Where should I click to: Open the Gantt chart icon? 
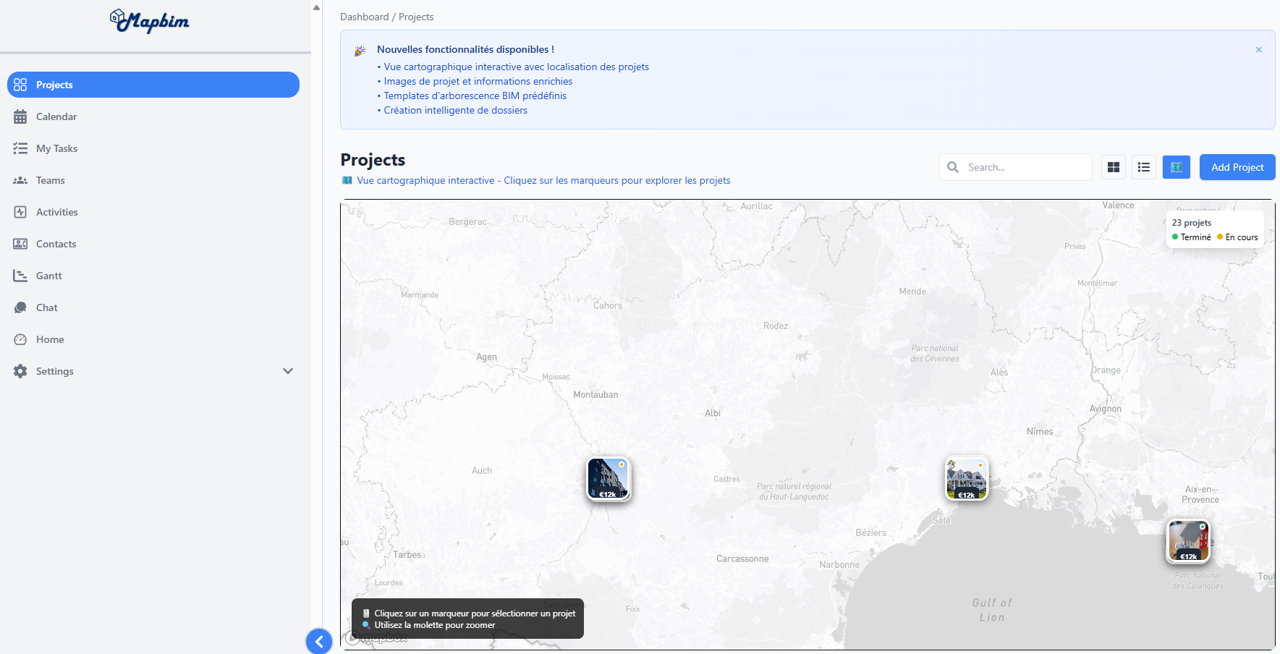point(20,276)
